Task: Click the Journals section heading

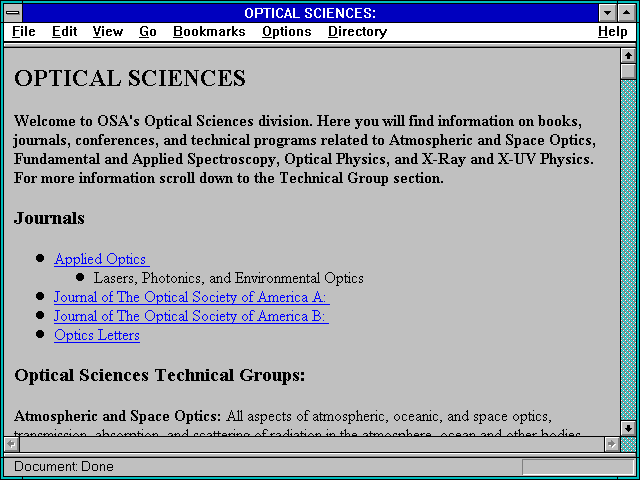Action: tap(49, 218)
